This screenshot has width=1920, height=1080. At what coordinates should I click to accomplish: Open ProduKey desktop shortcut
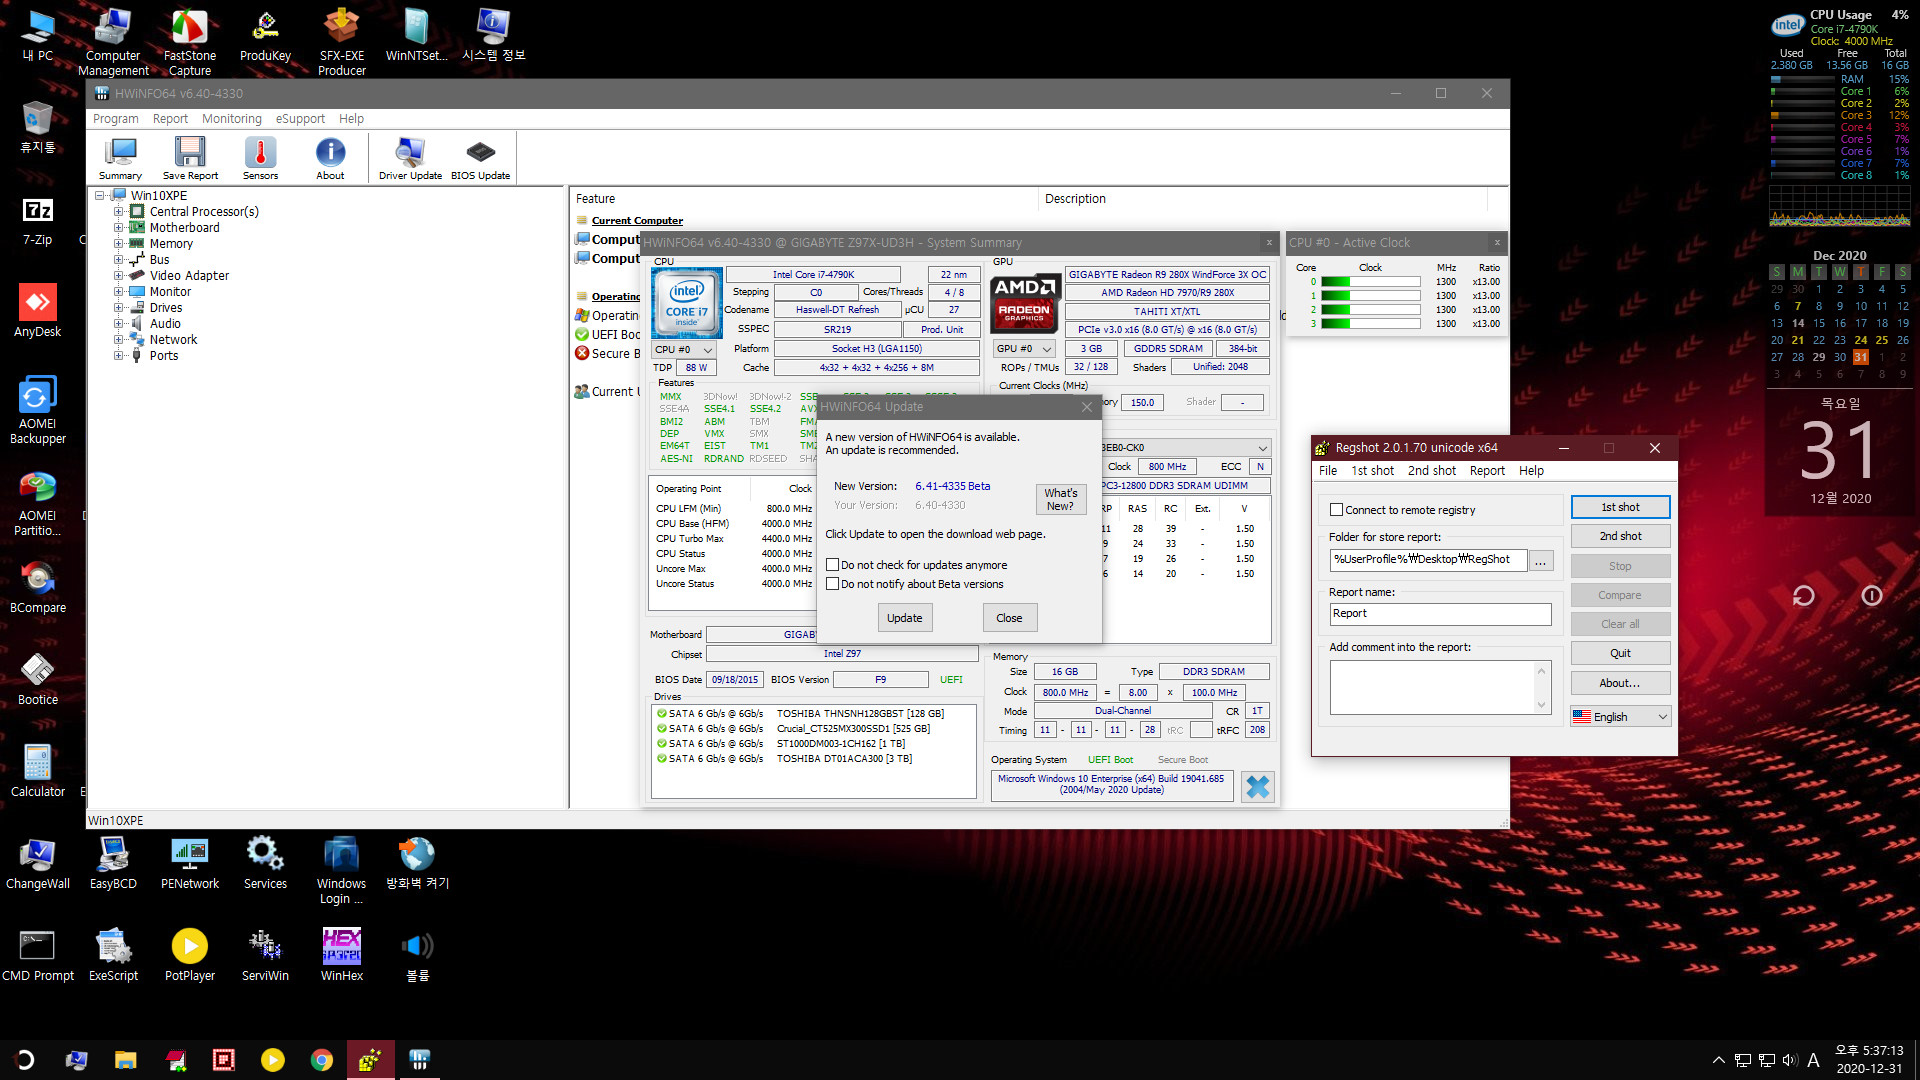coord(265,35)
